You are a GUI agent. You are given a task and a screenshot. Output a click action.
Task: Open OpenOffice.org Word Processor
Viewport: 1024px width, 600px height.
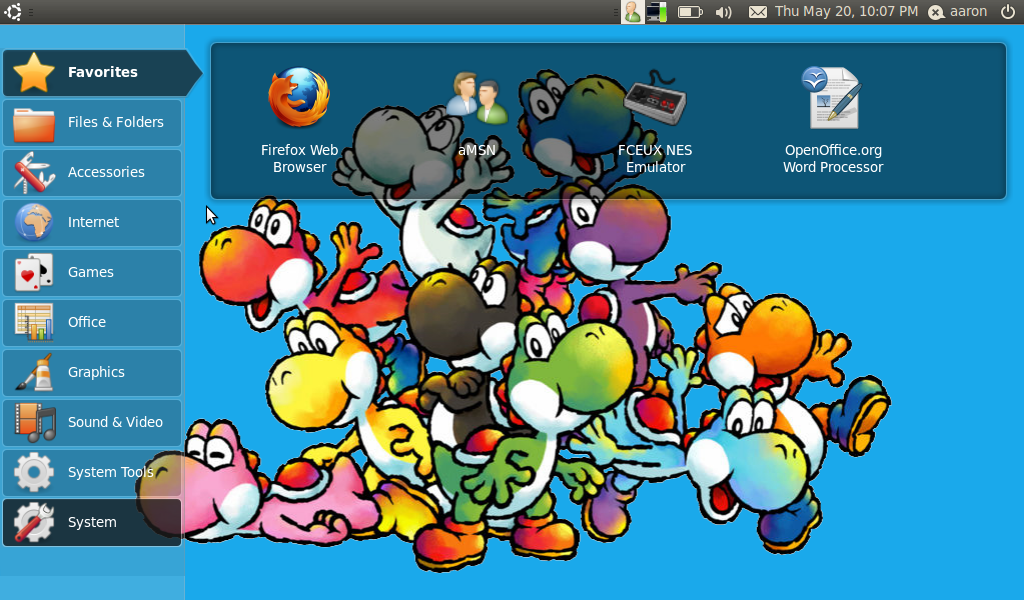point(833,119)
